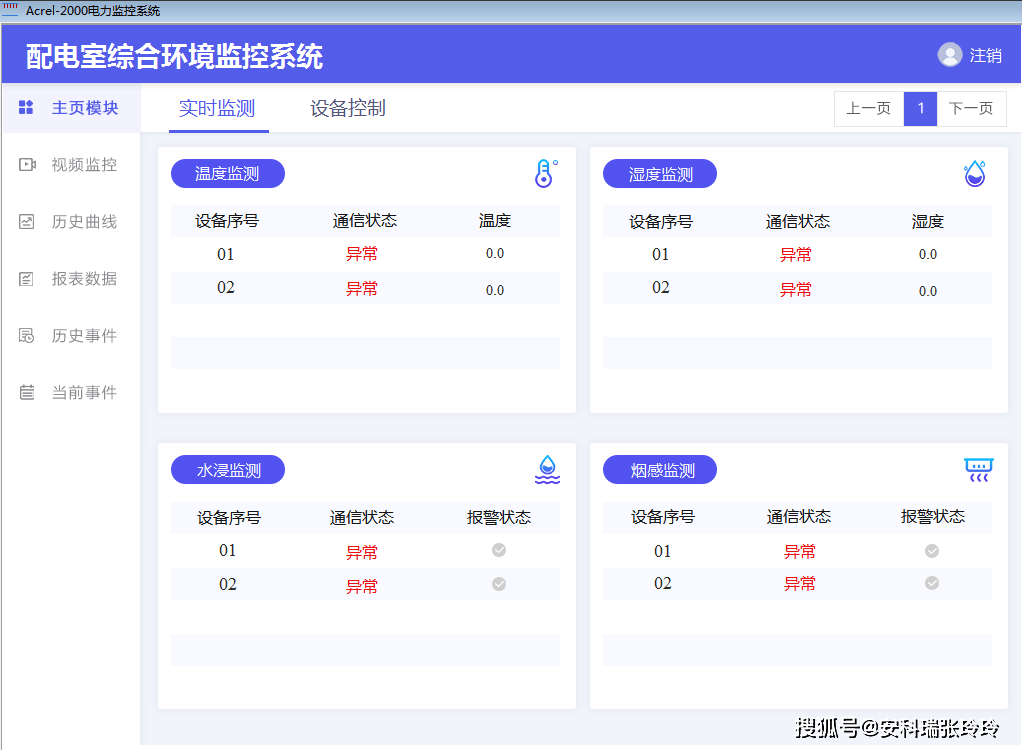
Task: Click the user avatar icon
Action: [x=950, y=55]
